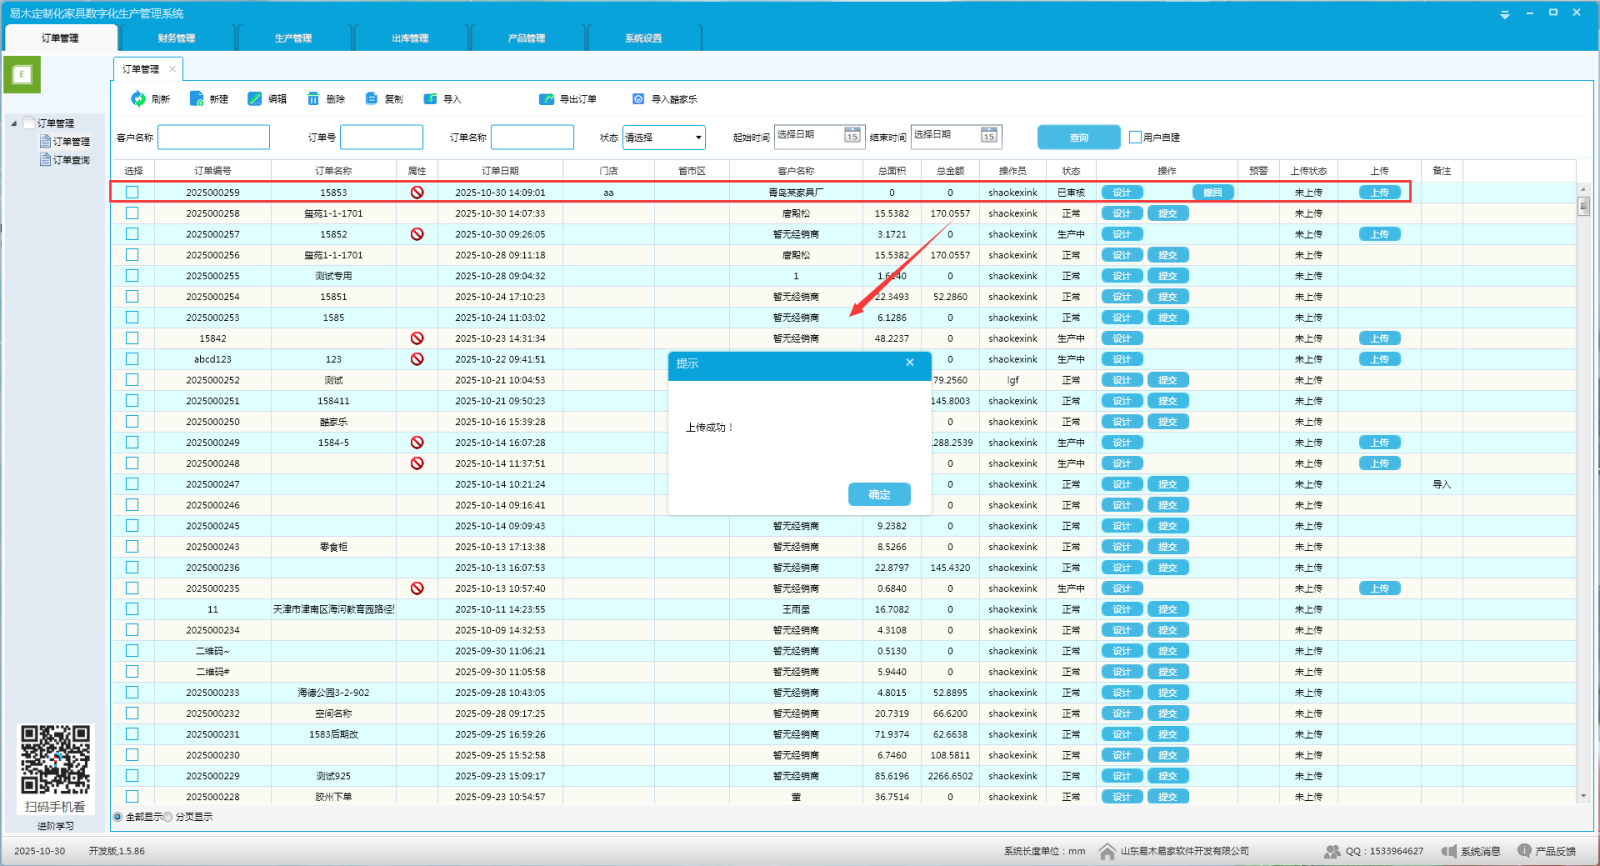
Task: Click the order table vertical scrollbar
Action: point(1583,400)
